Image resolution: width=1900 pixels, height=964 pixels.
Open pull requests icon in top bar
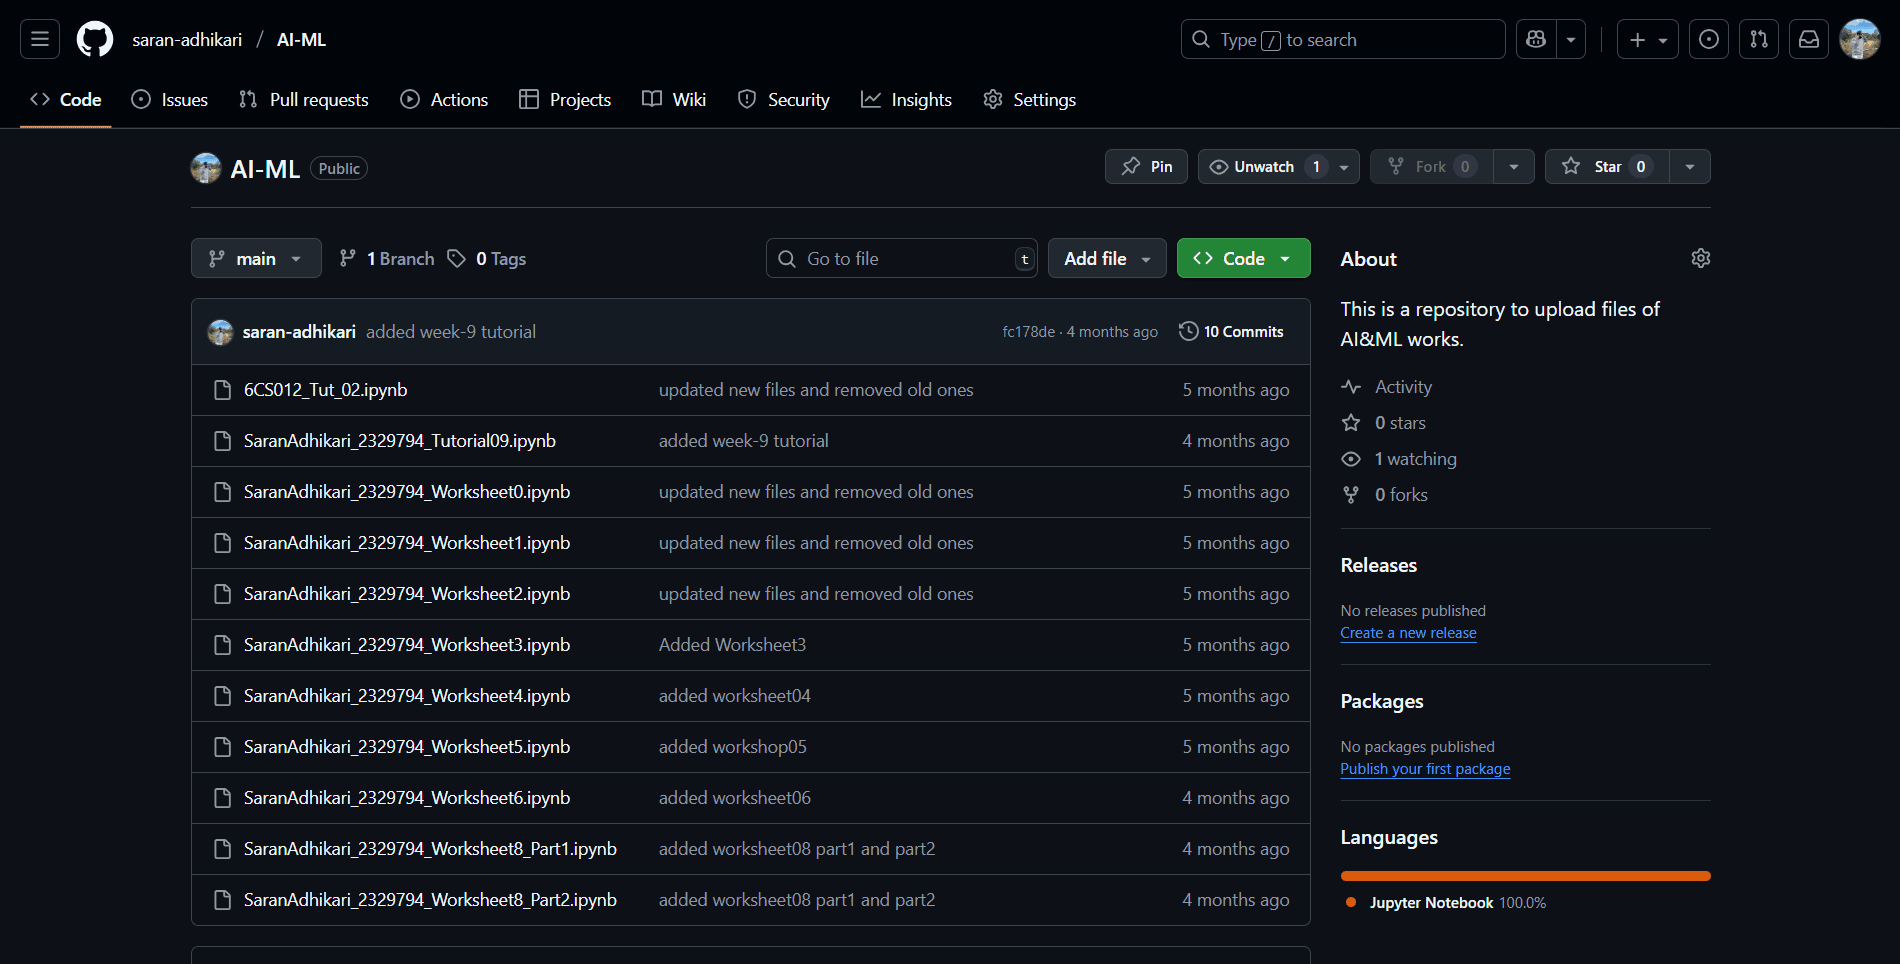click(x=1759, y=39)
